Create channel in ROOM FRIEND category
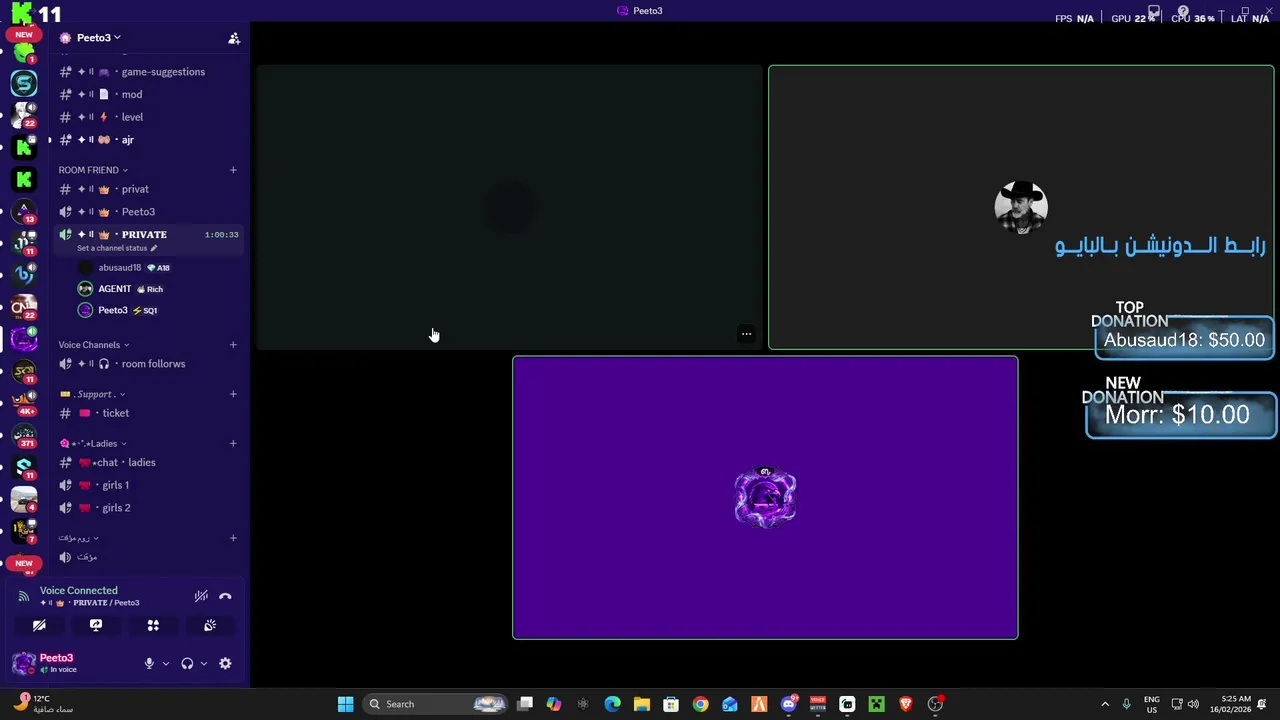This screenshot has width=1280, height=720. [233, 170]
